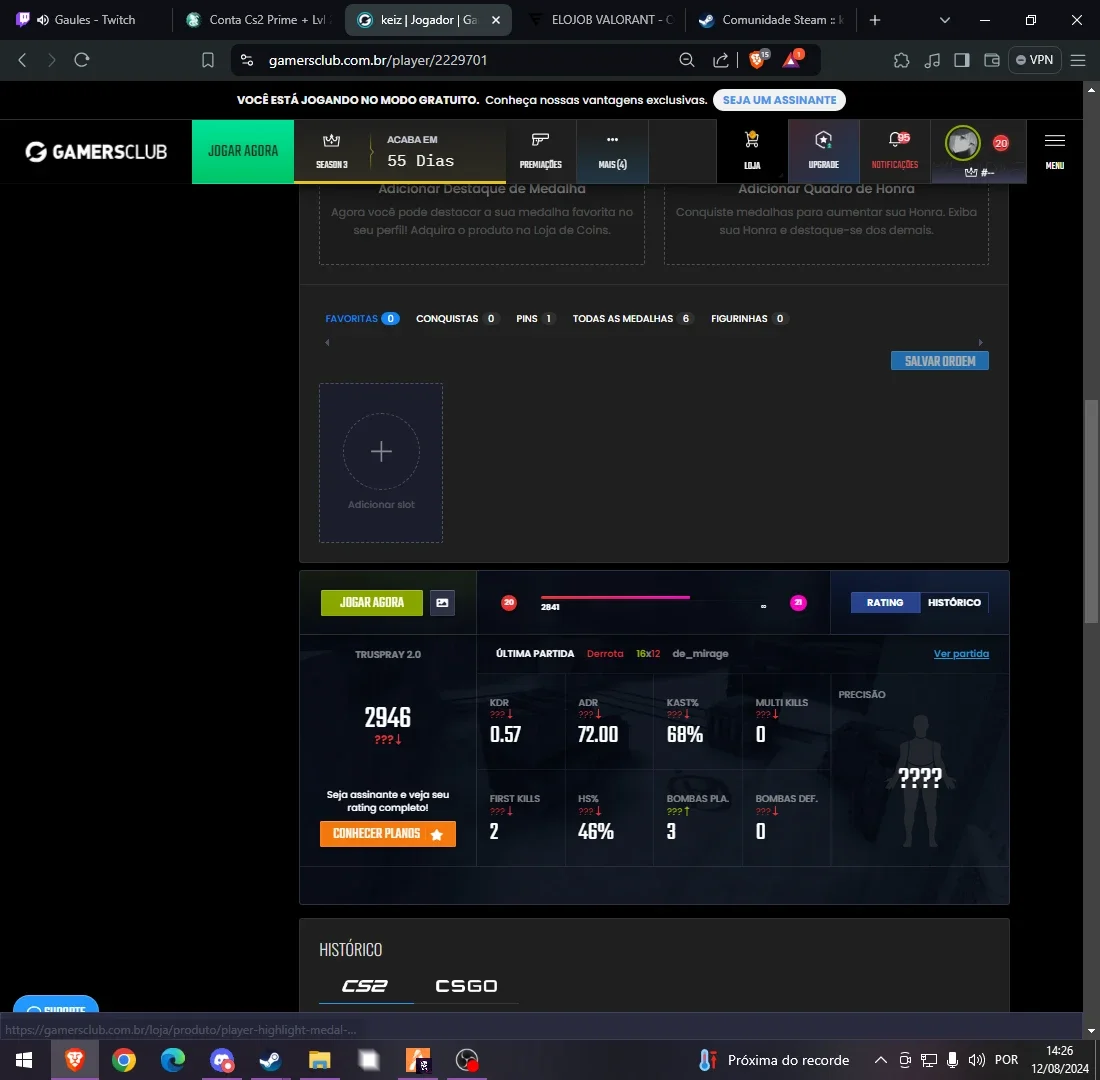Screen dimensions: 1100x1080
Task: Click the level progress bar
Action: (x=652, y=598)
